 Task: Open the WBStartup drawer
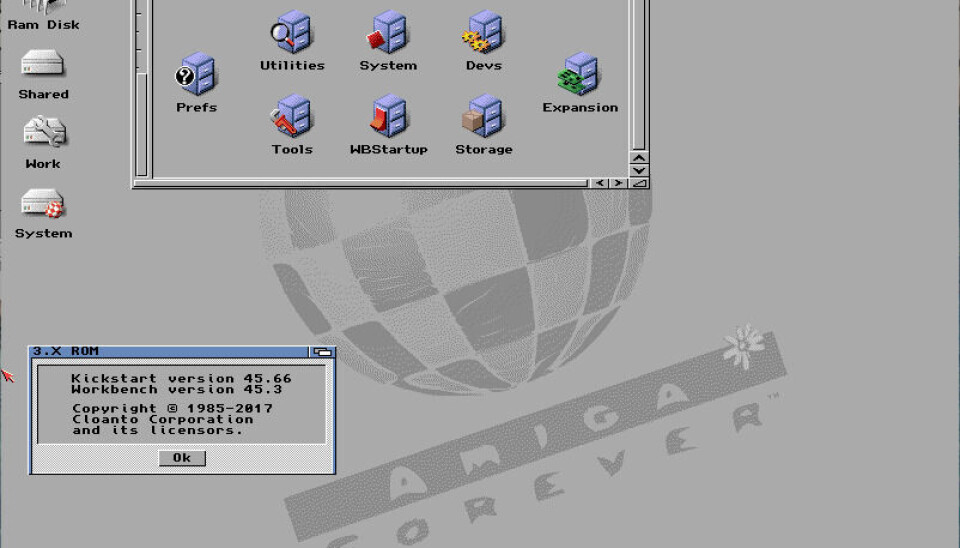[388, 124]
